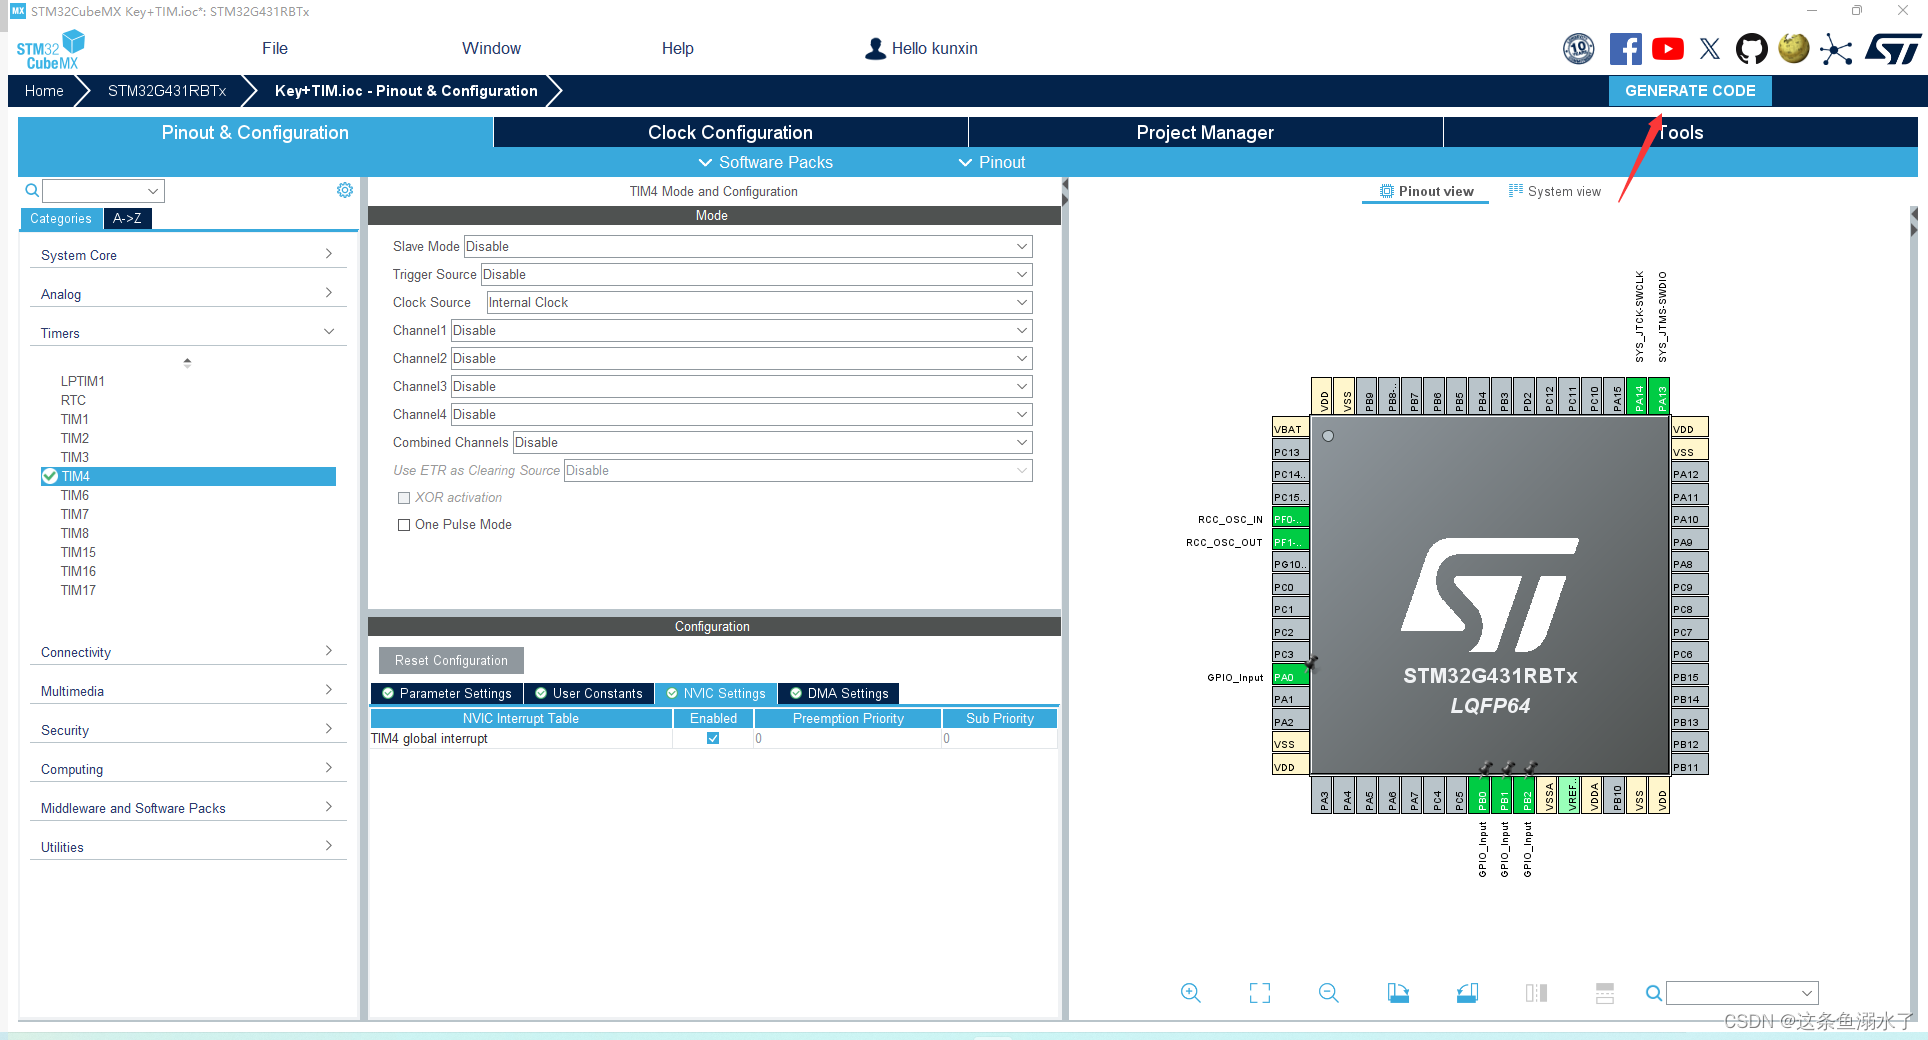Fit the chip to the view
This screenshot has height=1040, width=1928.
pos(1260,993)
